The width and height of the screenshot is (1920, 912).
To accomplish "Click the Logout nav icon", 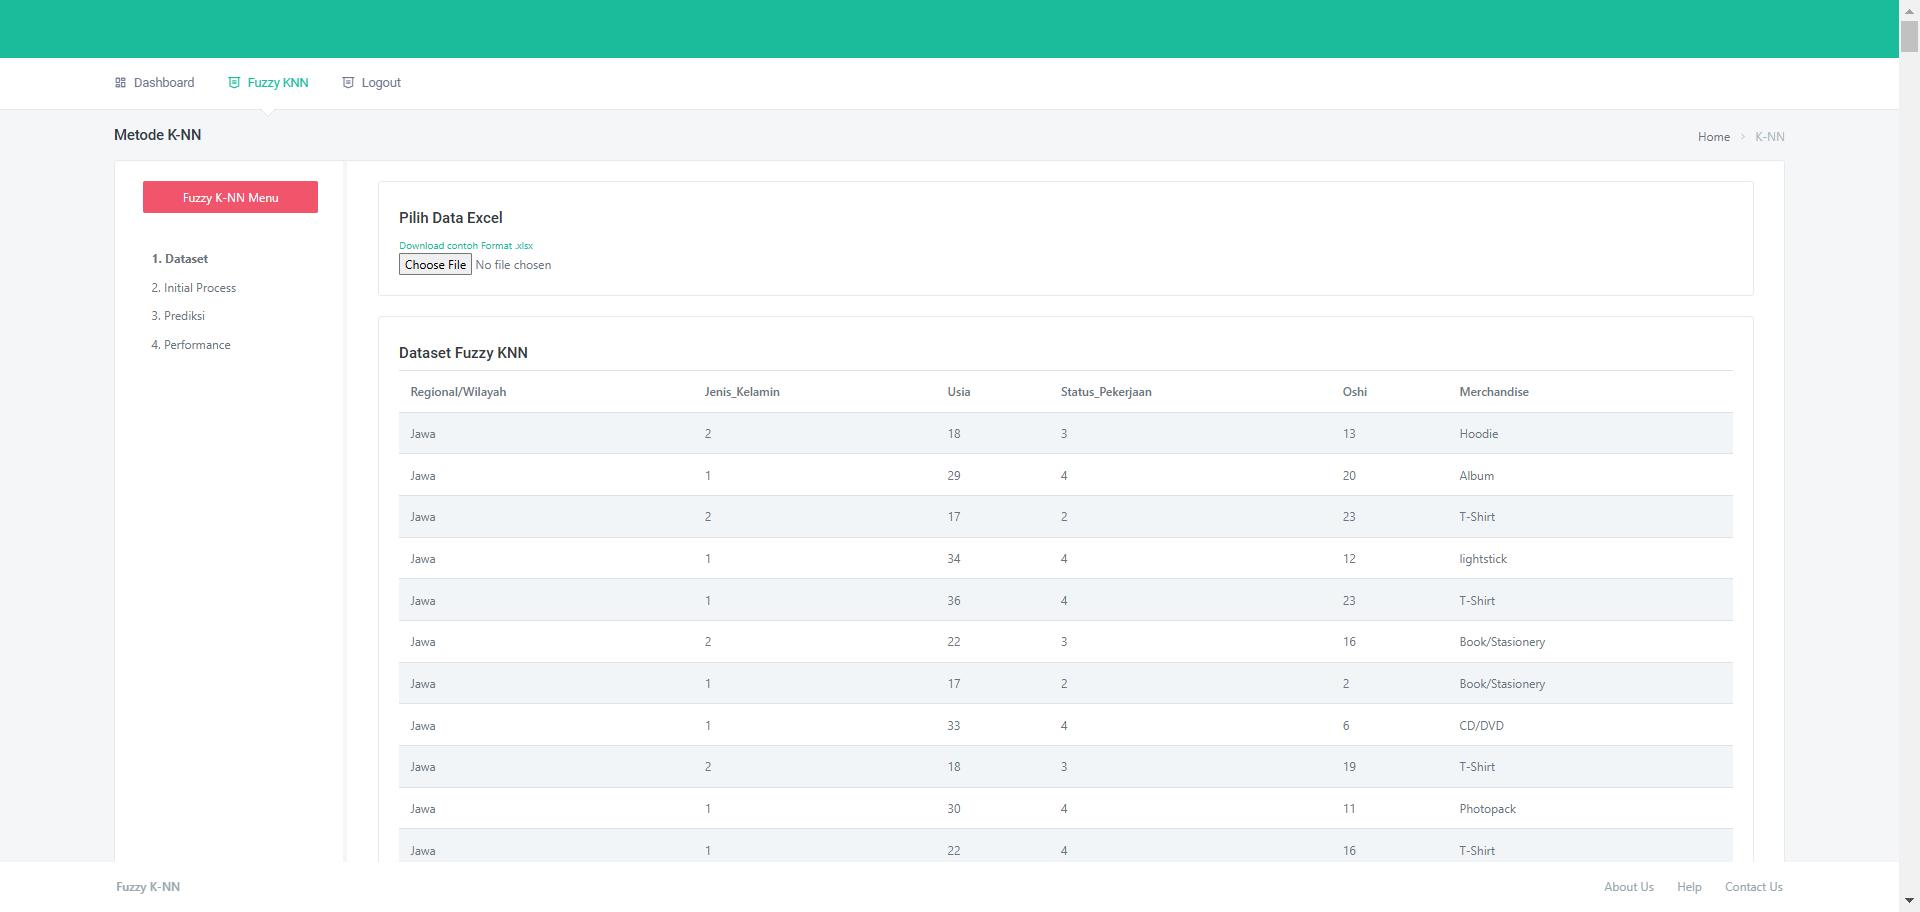I will click(x=348, y=83).
